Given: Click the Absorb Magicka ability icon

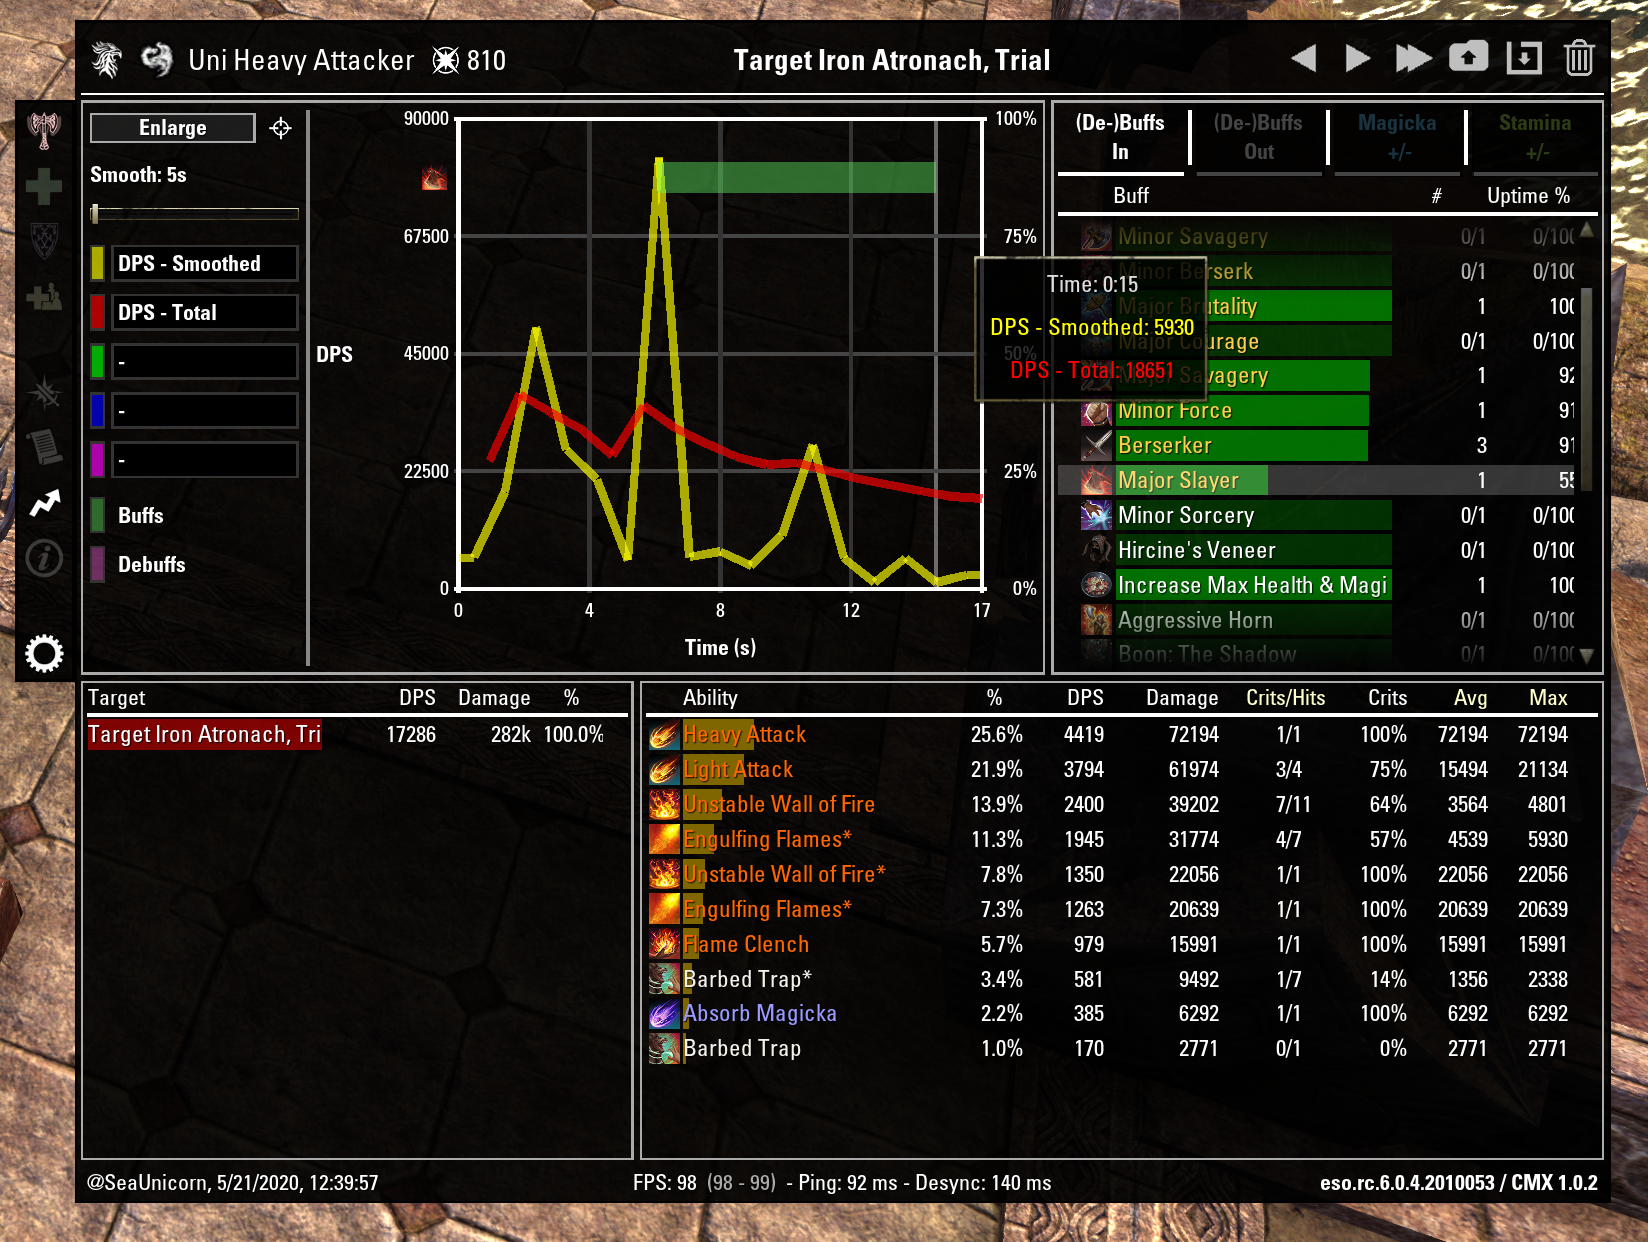Looking at the screenshot, I should 664,1014.
